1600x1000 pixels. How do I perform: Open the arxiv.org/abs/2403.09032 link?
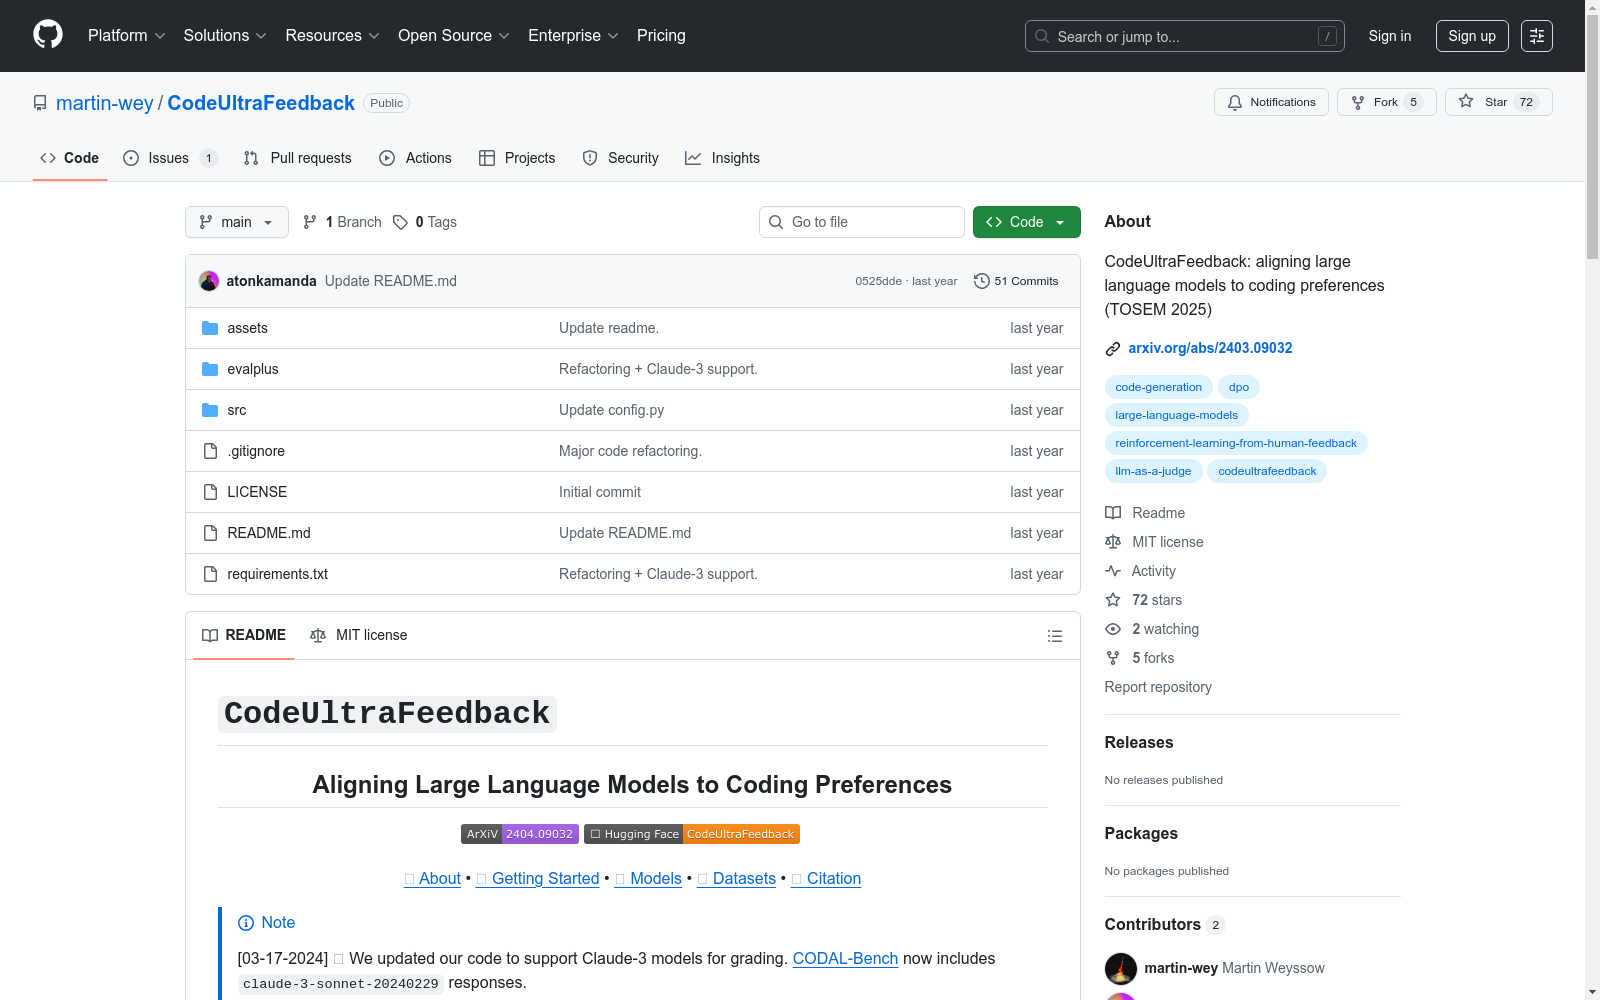pos(1210,348)
